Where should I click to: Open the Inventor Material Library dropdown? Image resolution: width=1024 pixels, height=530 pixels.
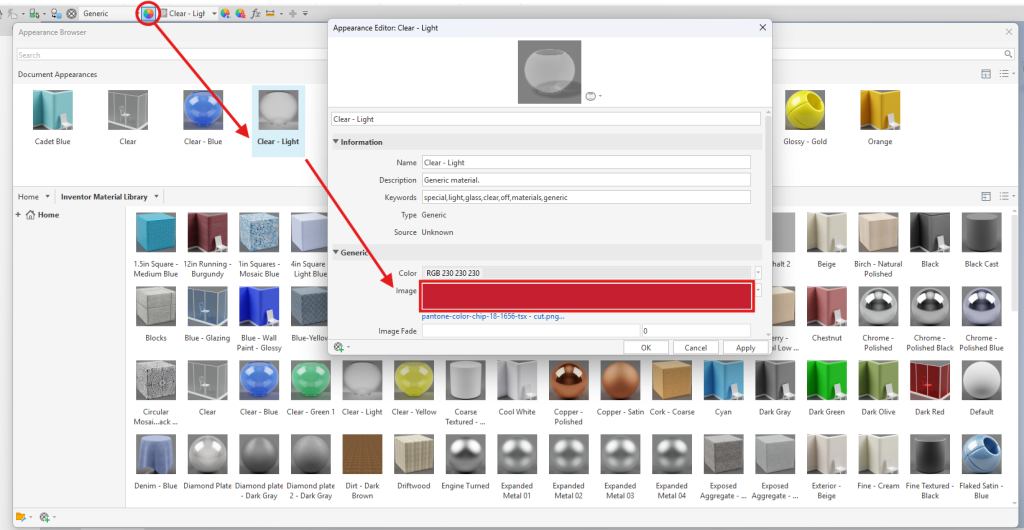click(x=157, y=197)
